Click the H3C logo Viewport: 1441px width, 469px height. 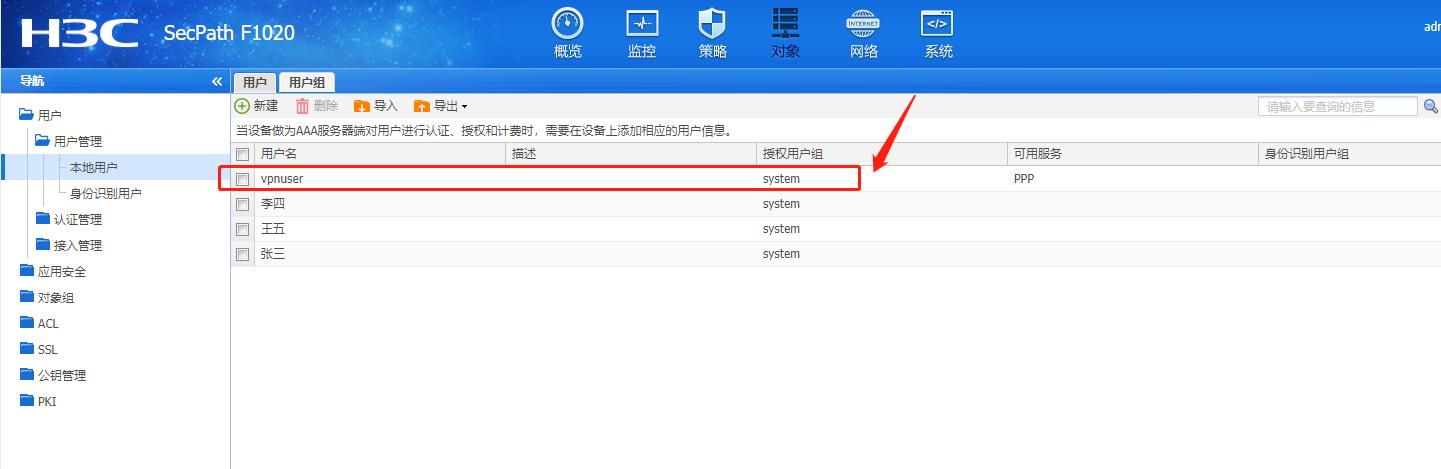(79, 33)
